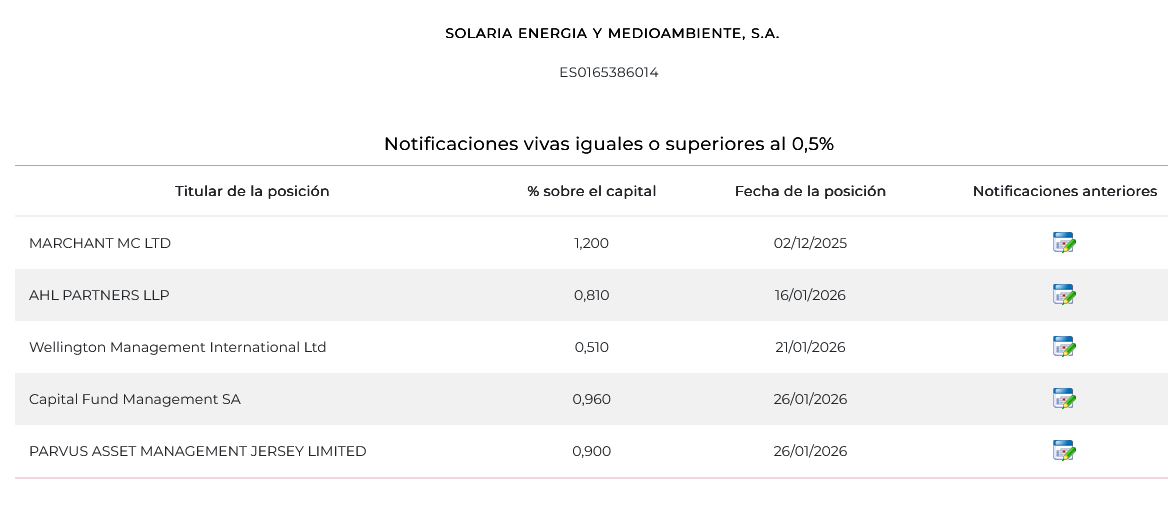Open previous notifications for MARCHANT MC LTD
Viewport: 1168px width, 511px height.
[x=1064, y=243]
